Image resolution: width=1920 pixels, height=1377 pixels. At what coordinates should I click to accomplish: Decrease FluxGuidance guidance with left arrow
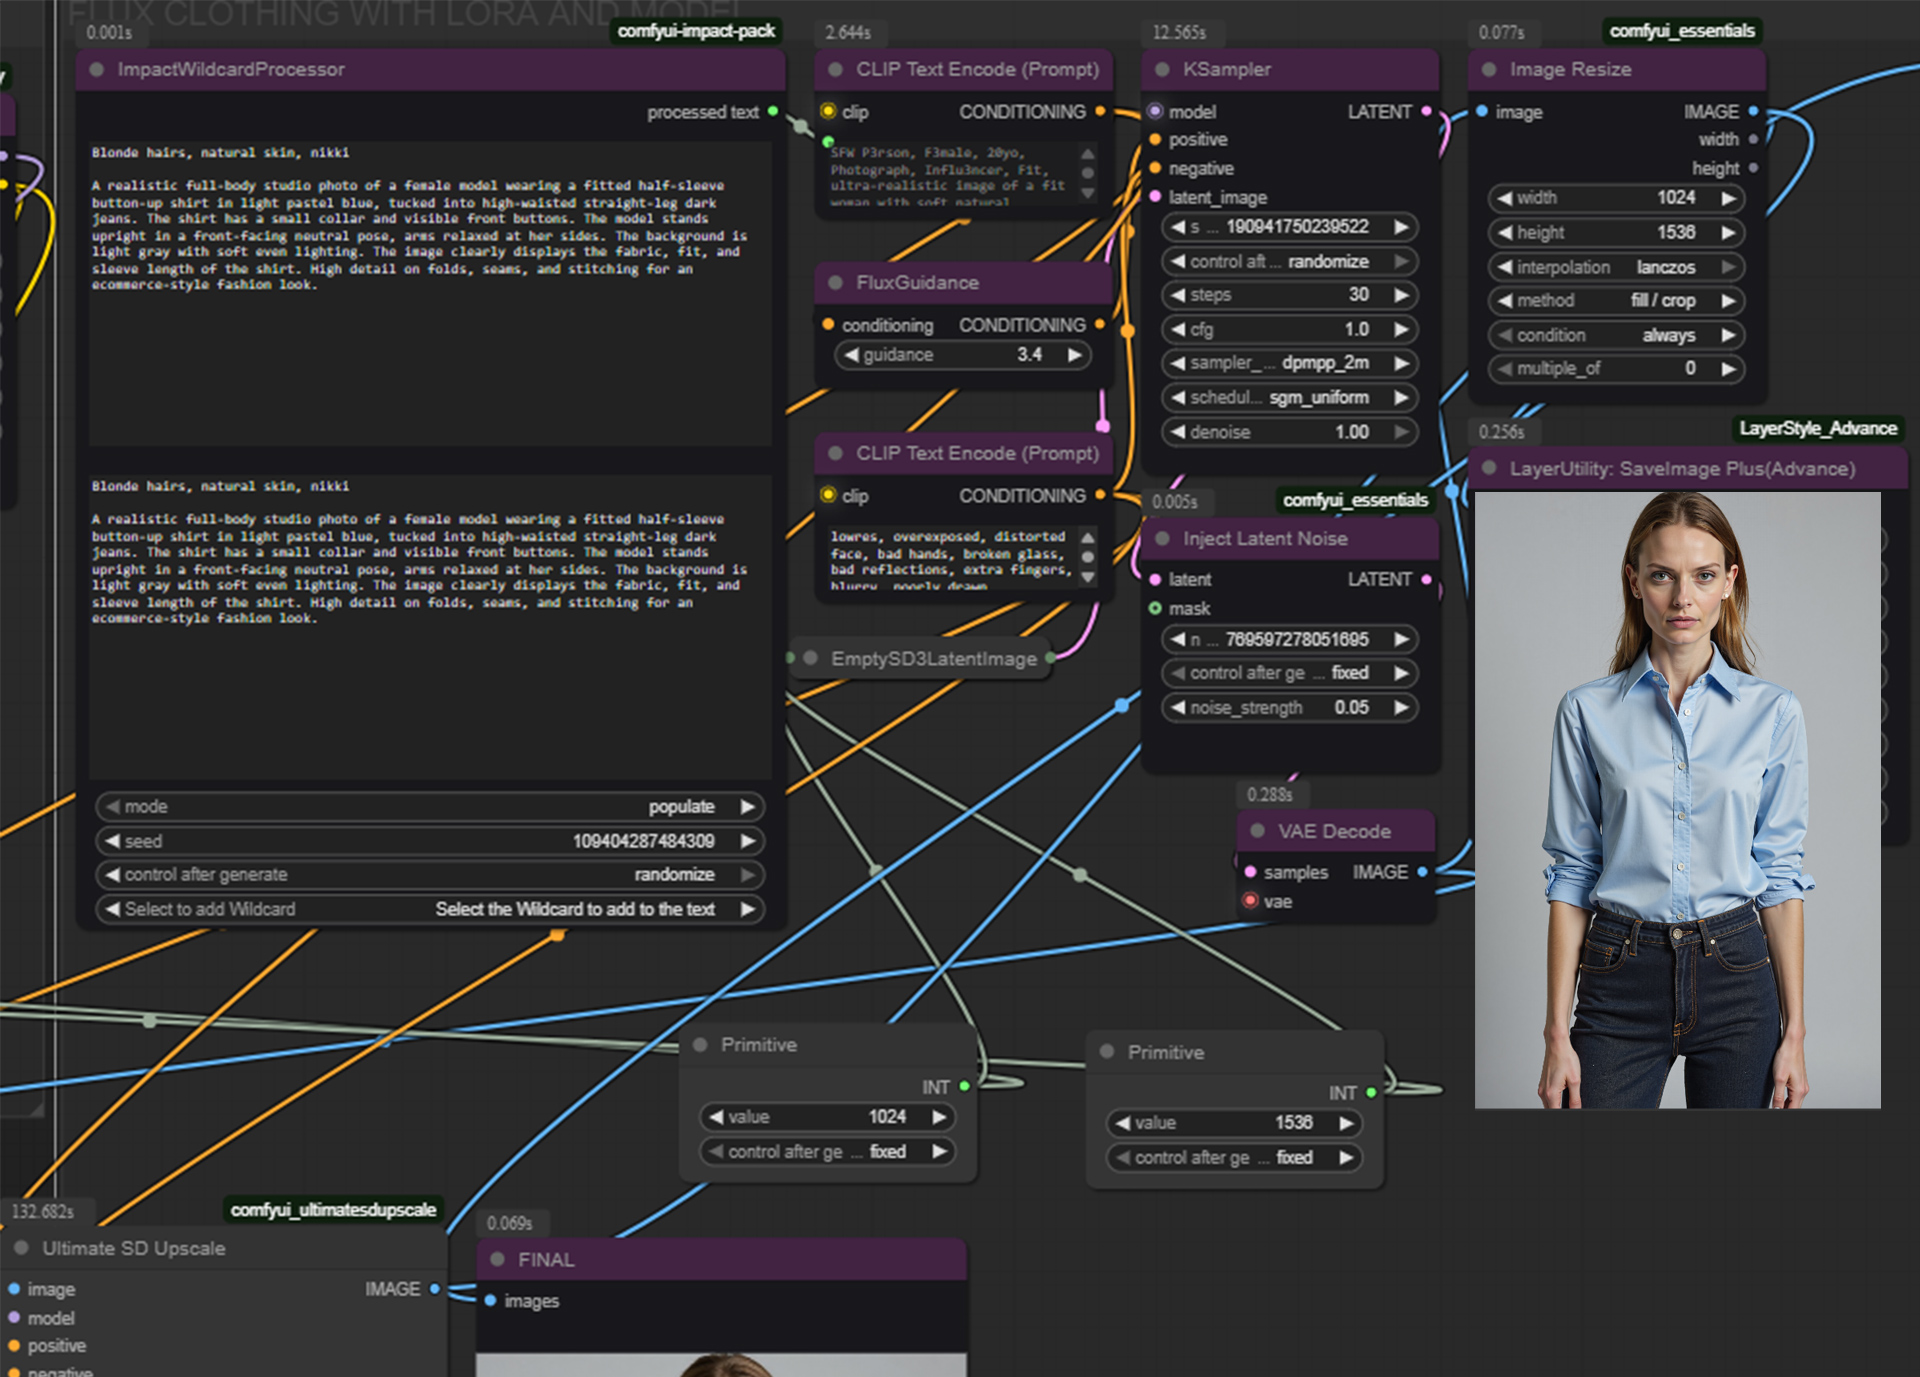851,355
